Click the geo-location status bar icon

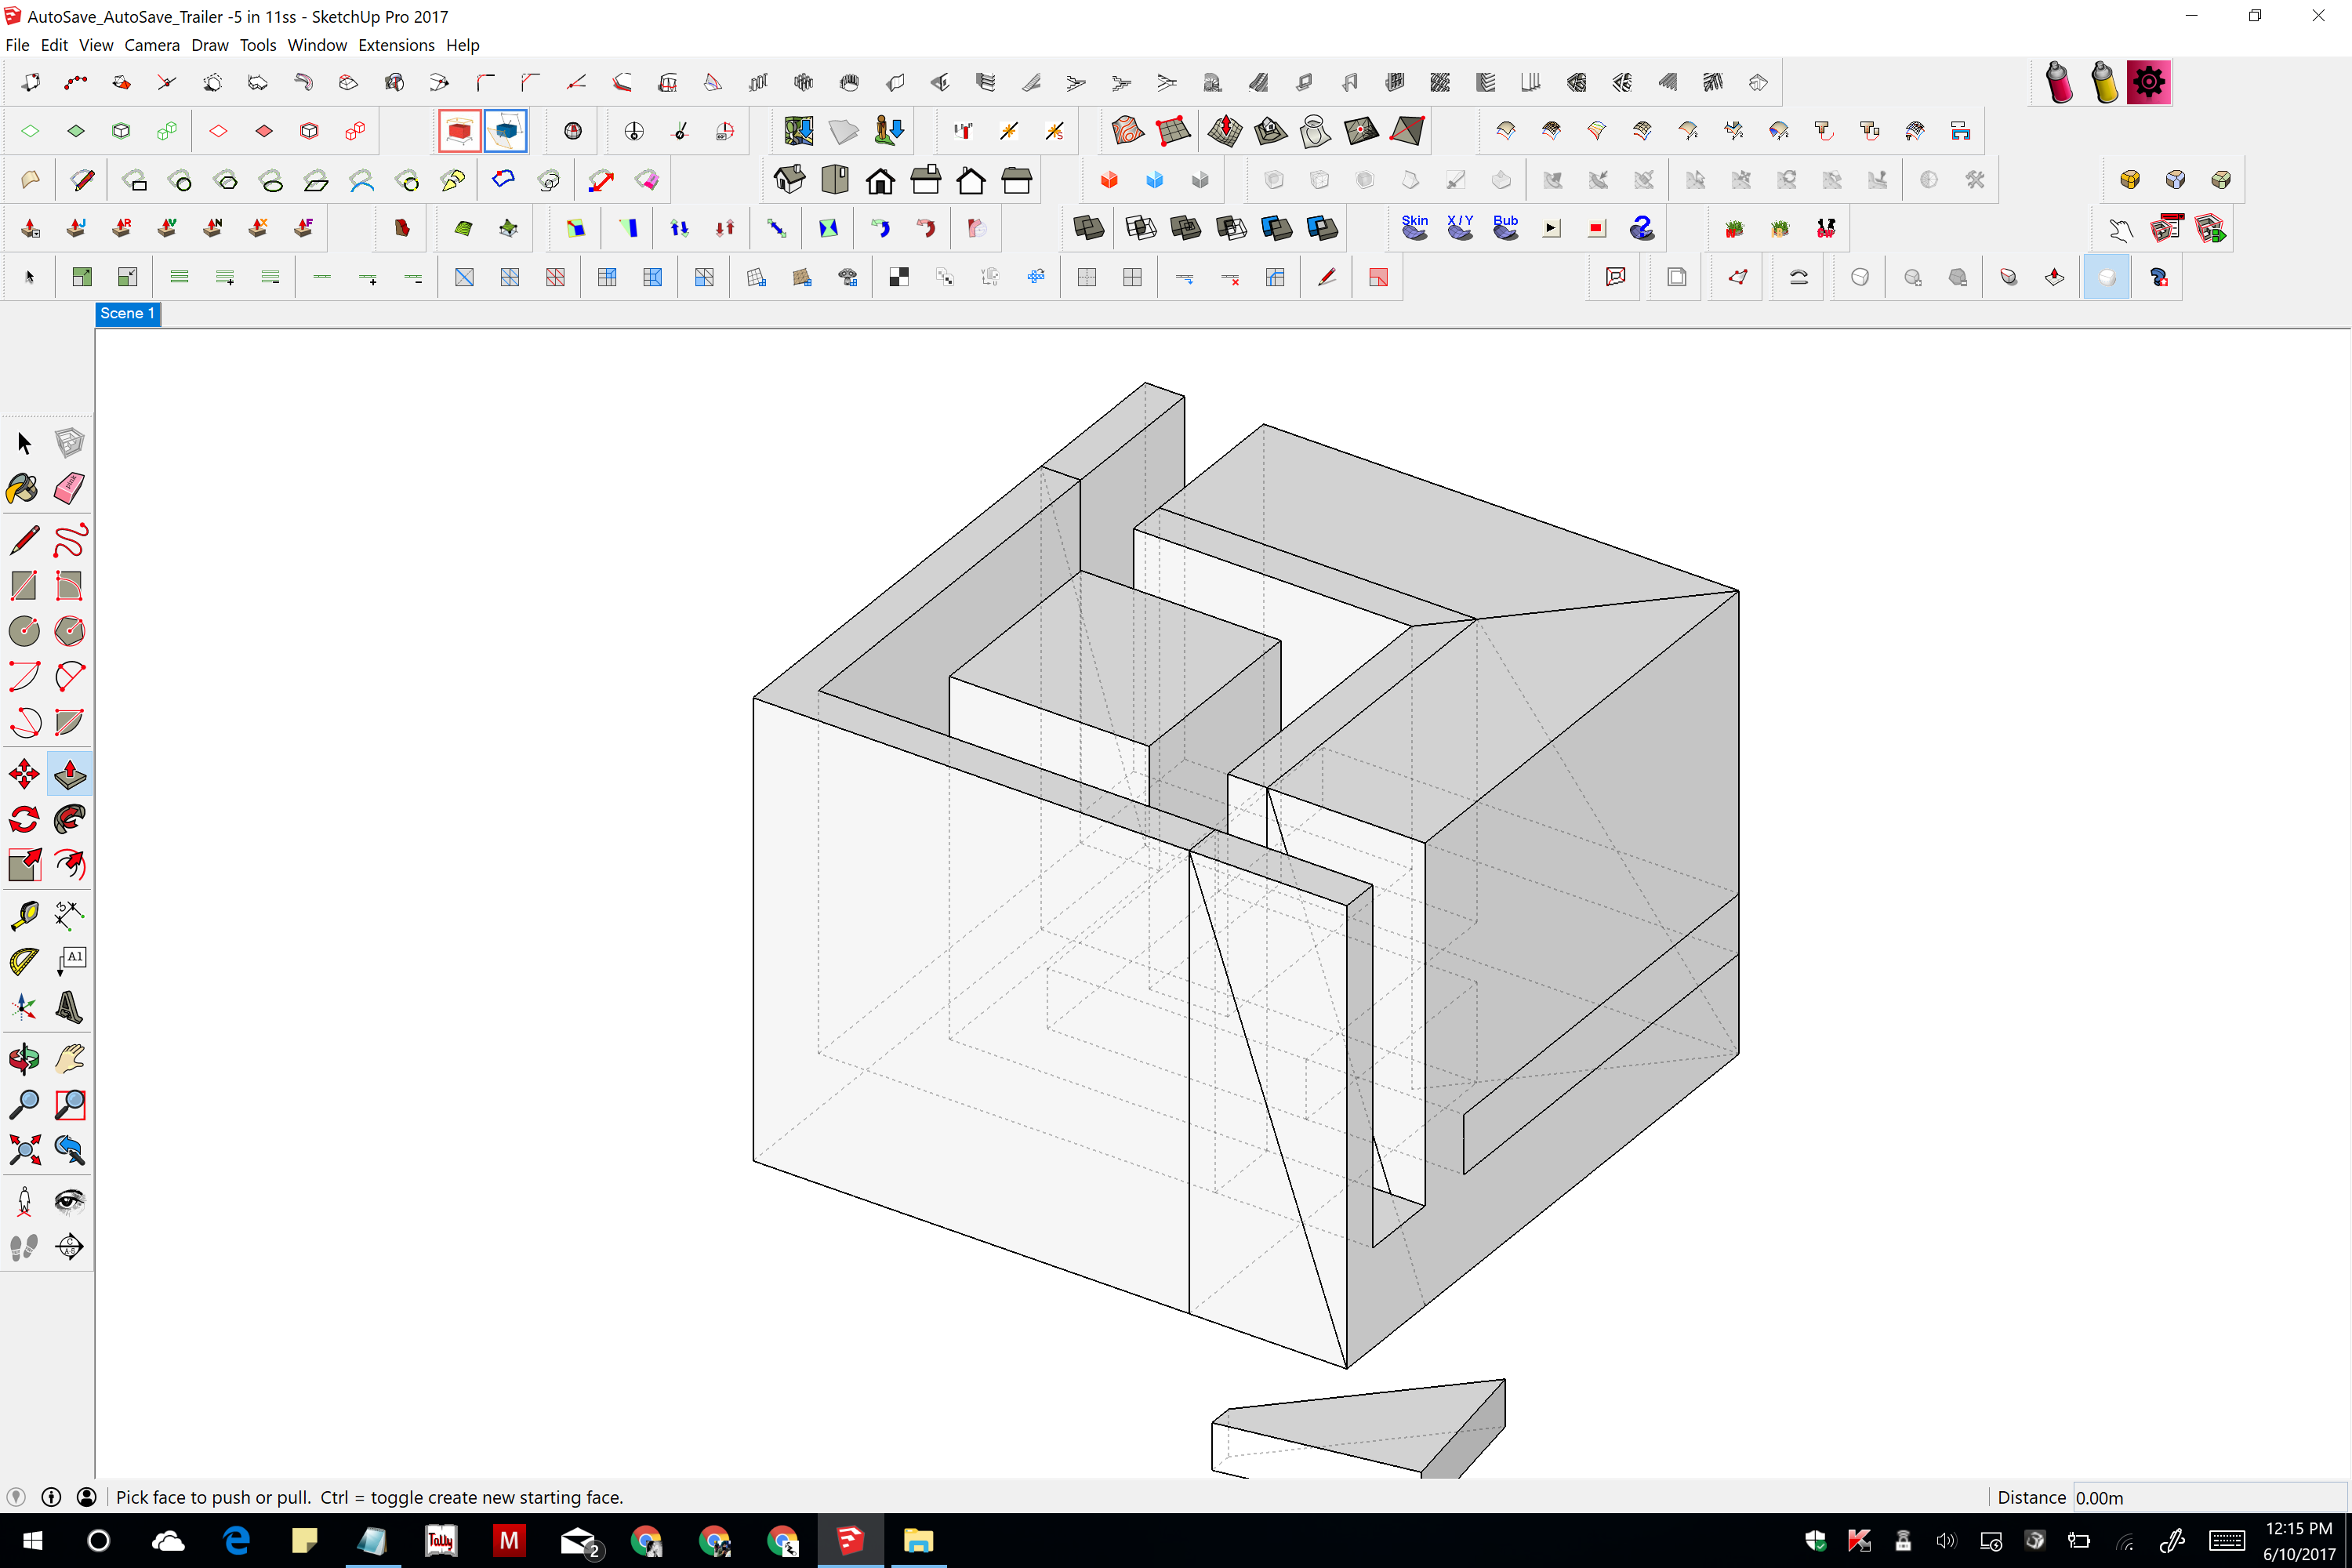(x=15, y=1497)
